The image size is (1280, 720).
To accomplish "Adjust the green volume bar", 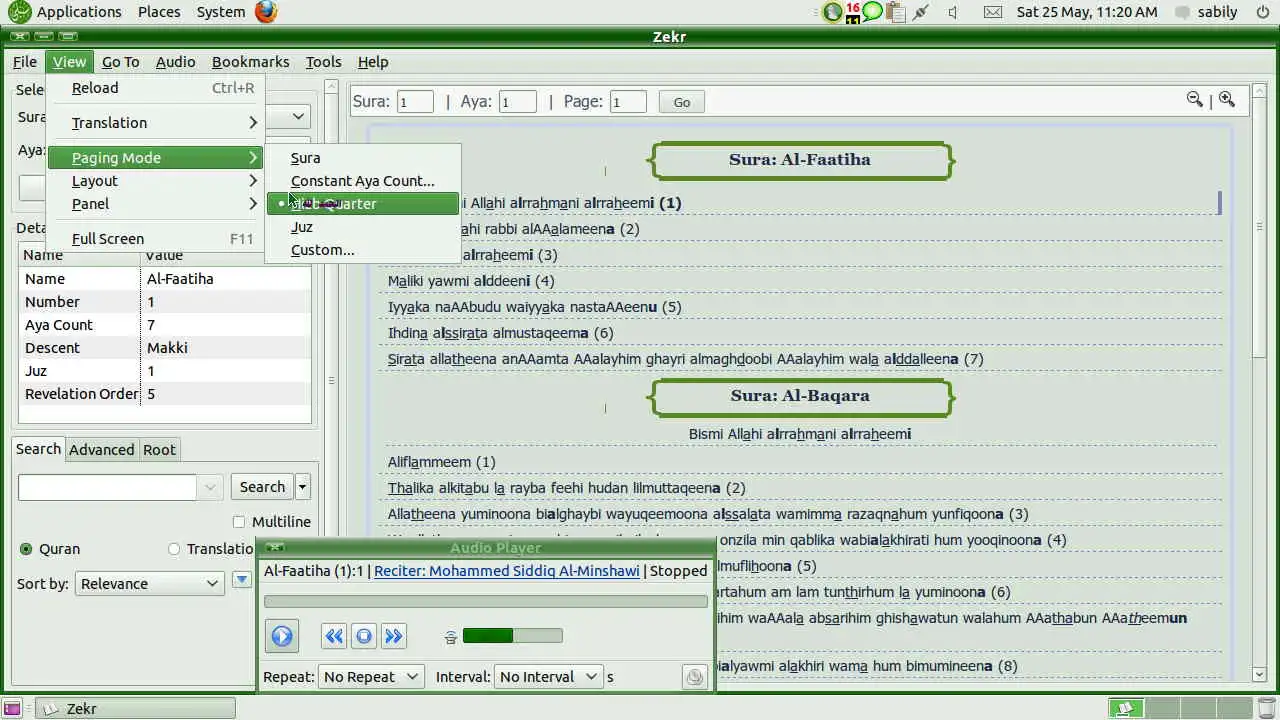I will click(x=512, y=636).
